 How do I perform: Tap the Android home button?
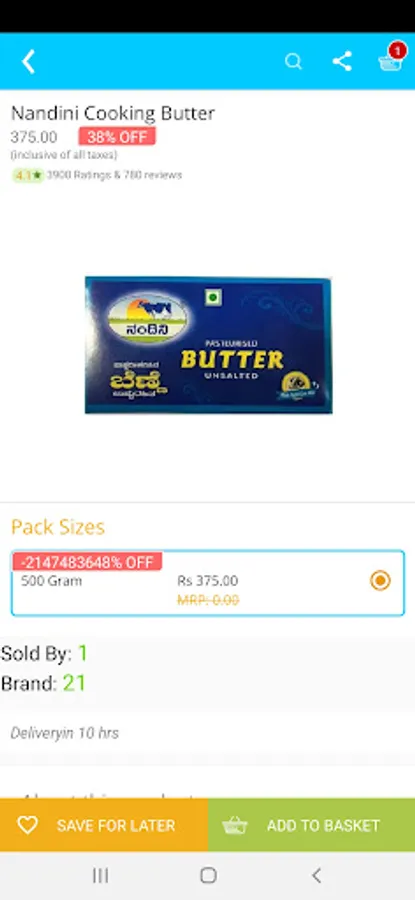coord(208,875)
